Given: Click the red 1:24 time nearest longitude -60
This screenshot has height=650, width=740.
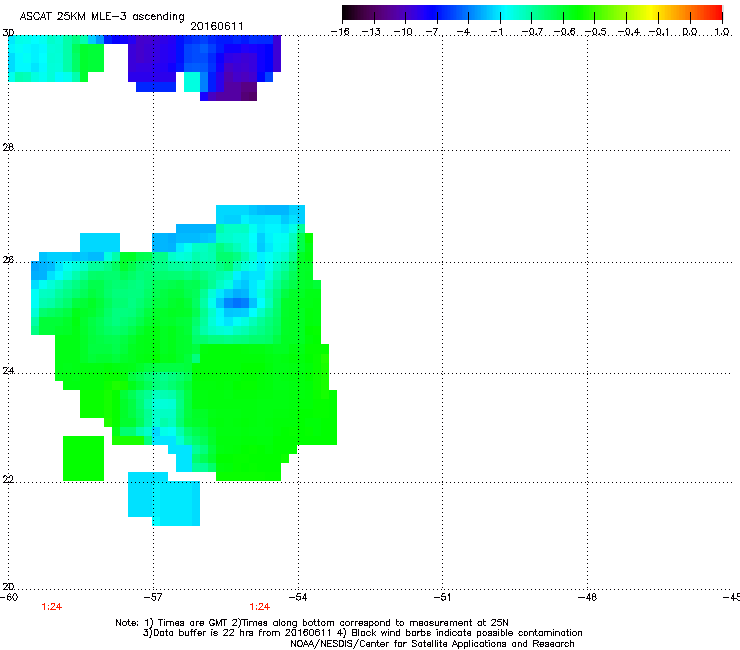Looking at the screenshot, I should point(51,607).
